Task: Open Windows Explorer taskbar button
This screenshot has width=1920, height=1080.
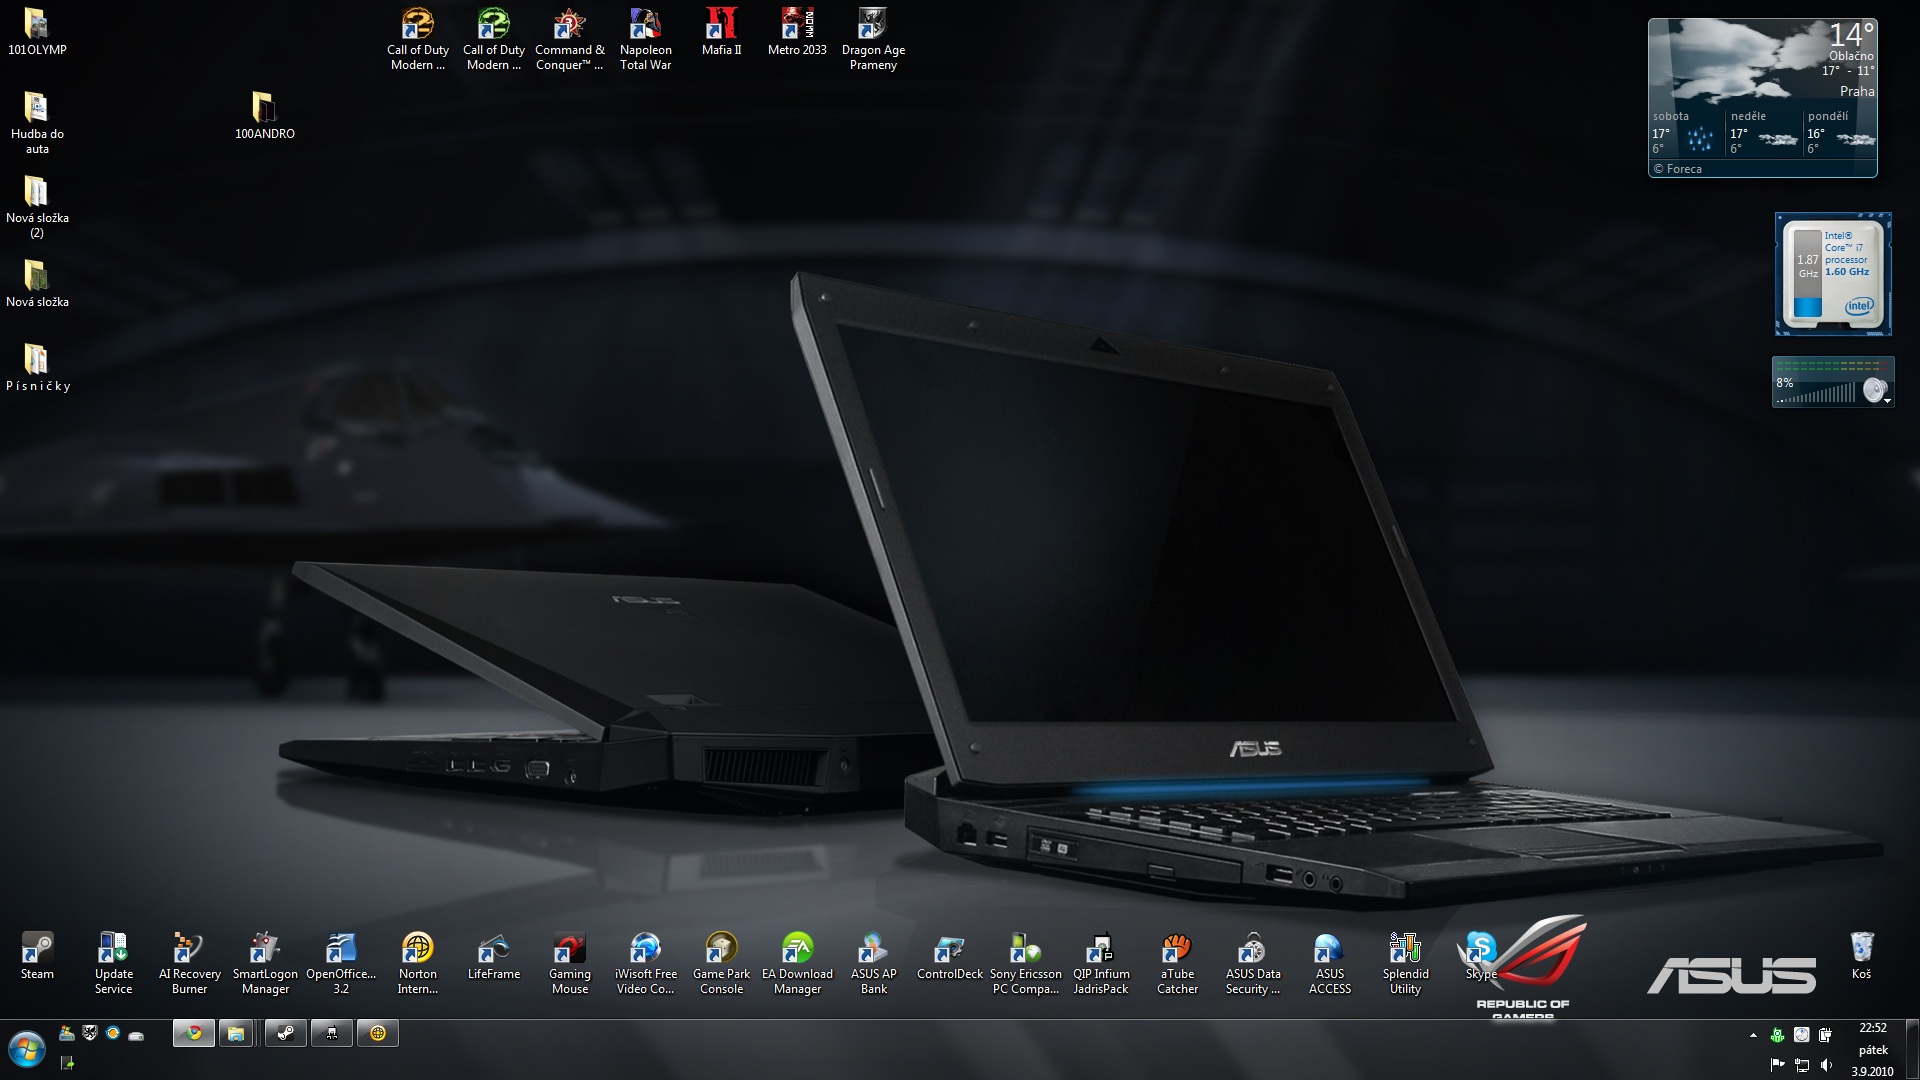Action: coord(236,1033)
